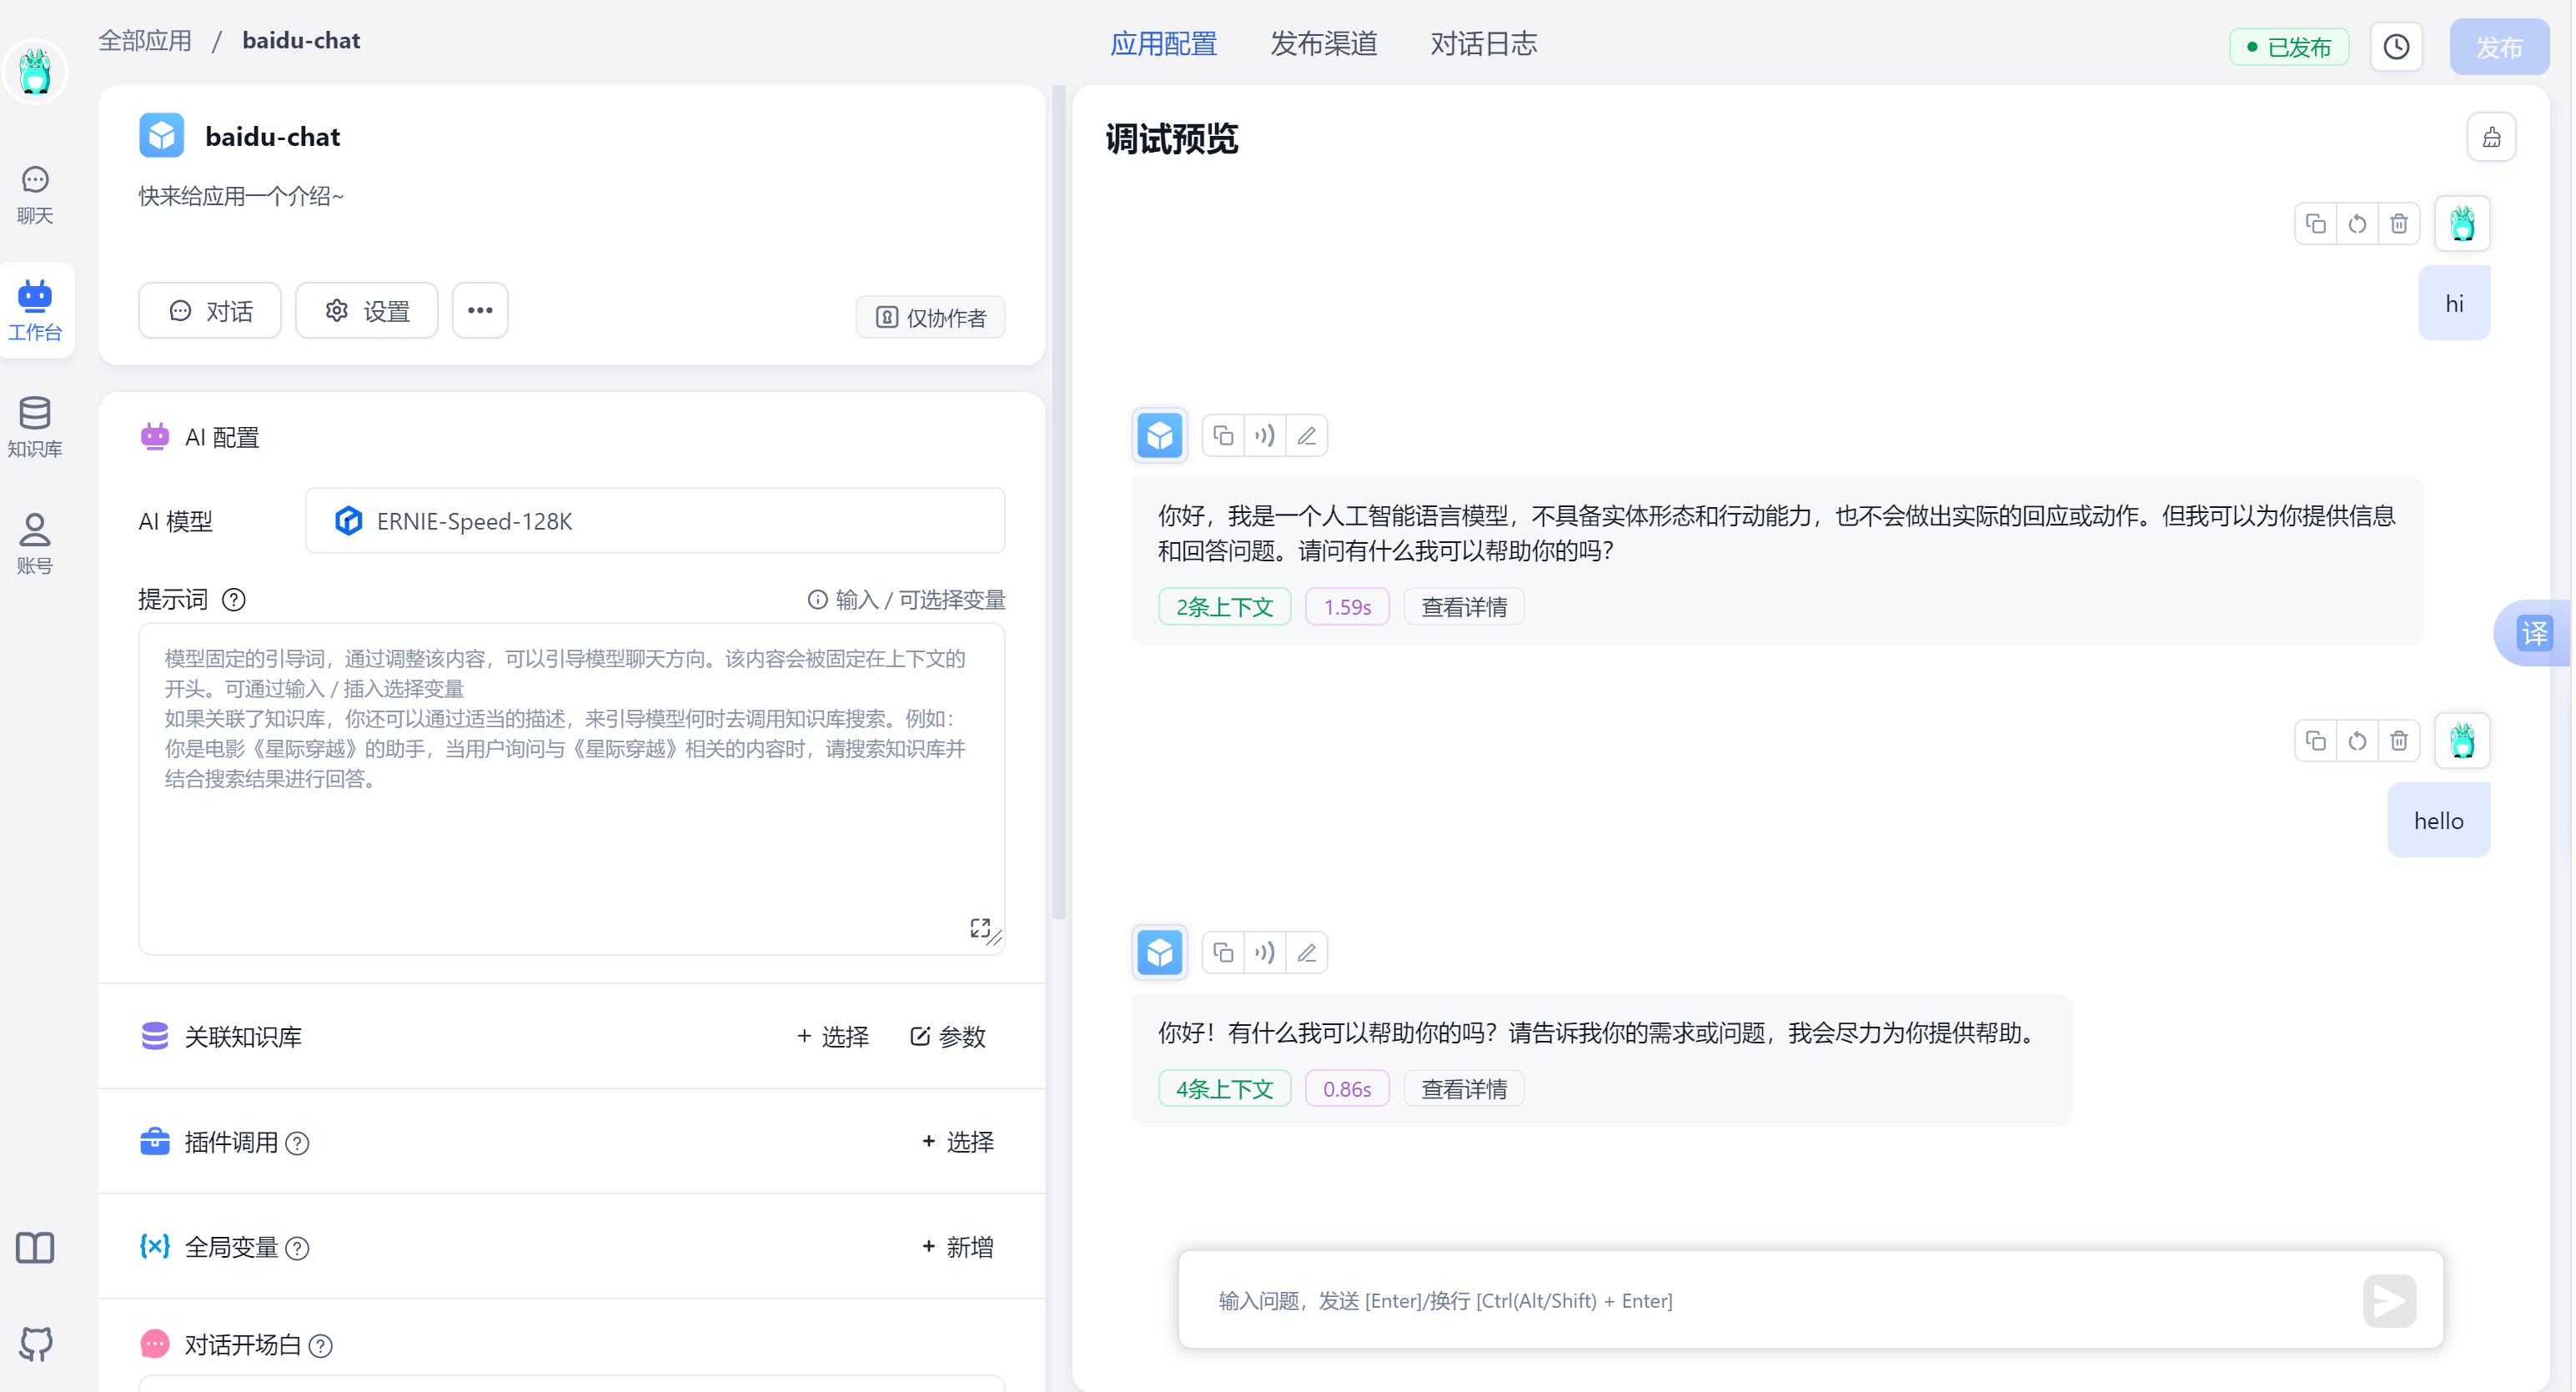2576x1392 pixels.
Task: Open the 设置 settings button
Action: point(366,310)
